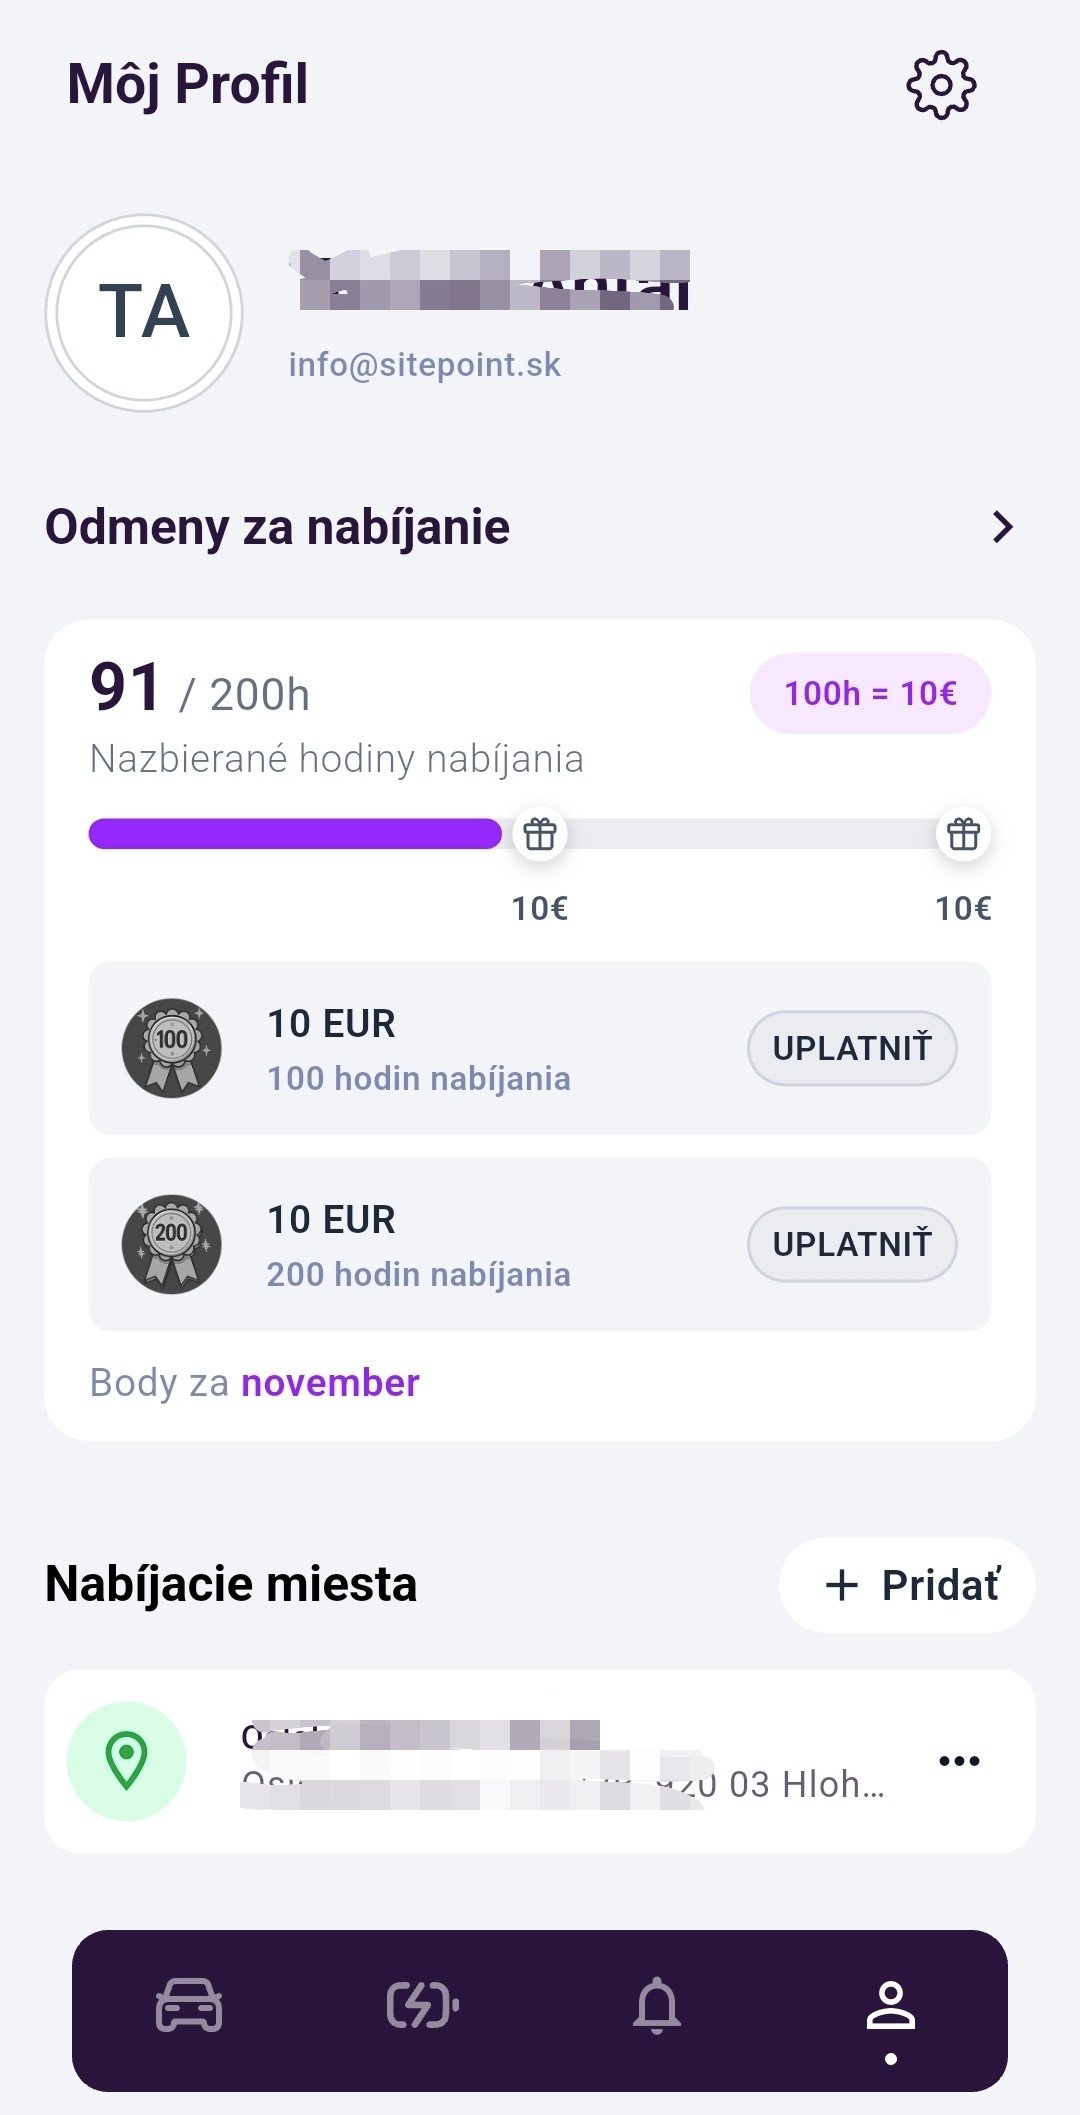Tap the first gift icon on progress bar
Viewport: 1080px width, 2115px height.
click(x=540, y=833)
